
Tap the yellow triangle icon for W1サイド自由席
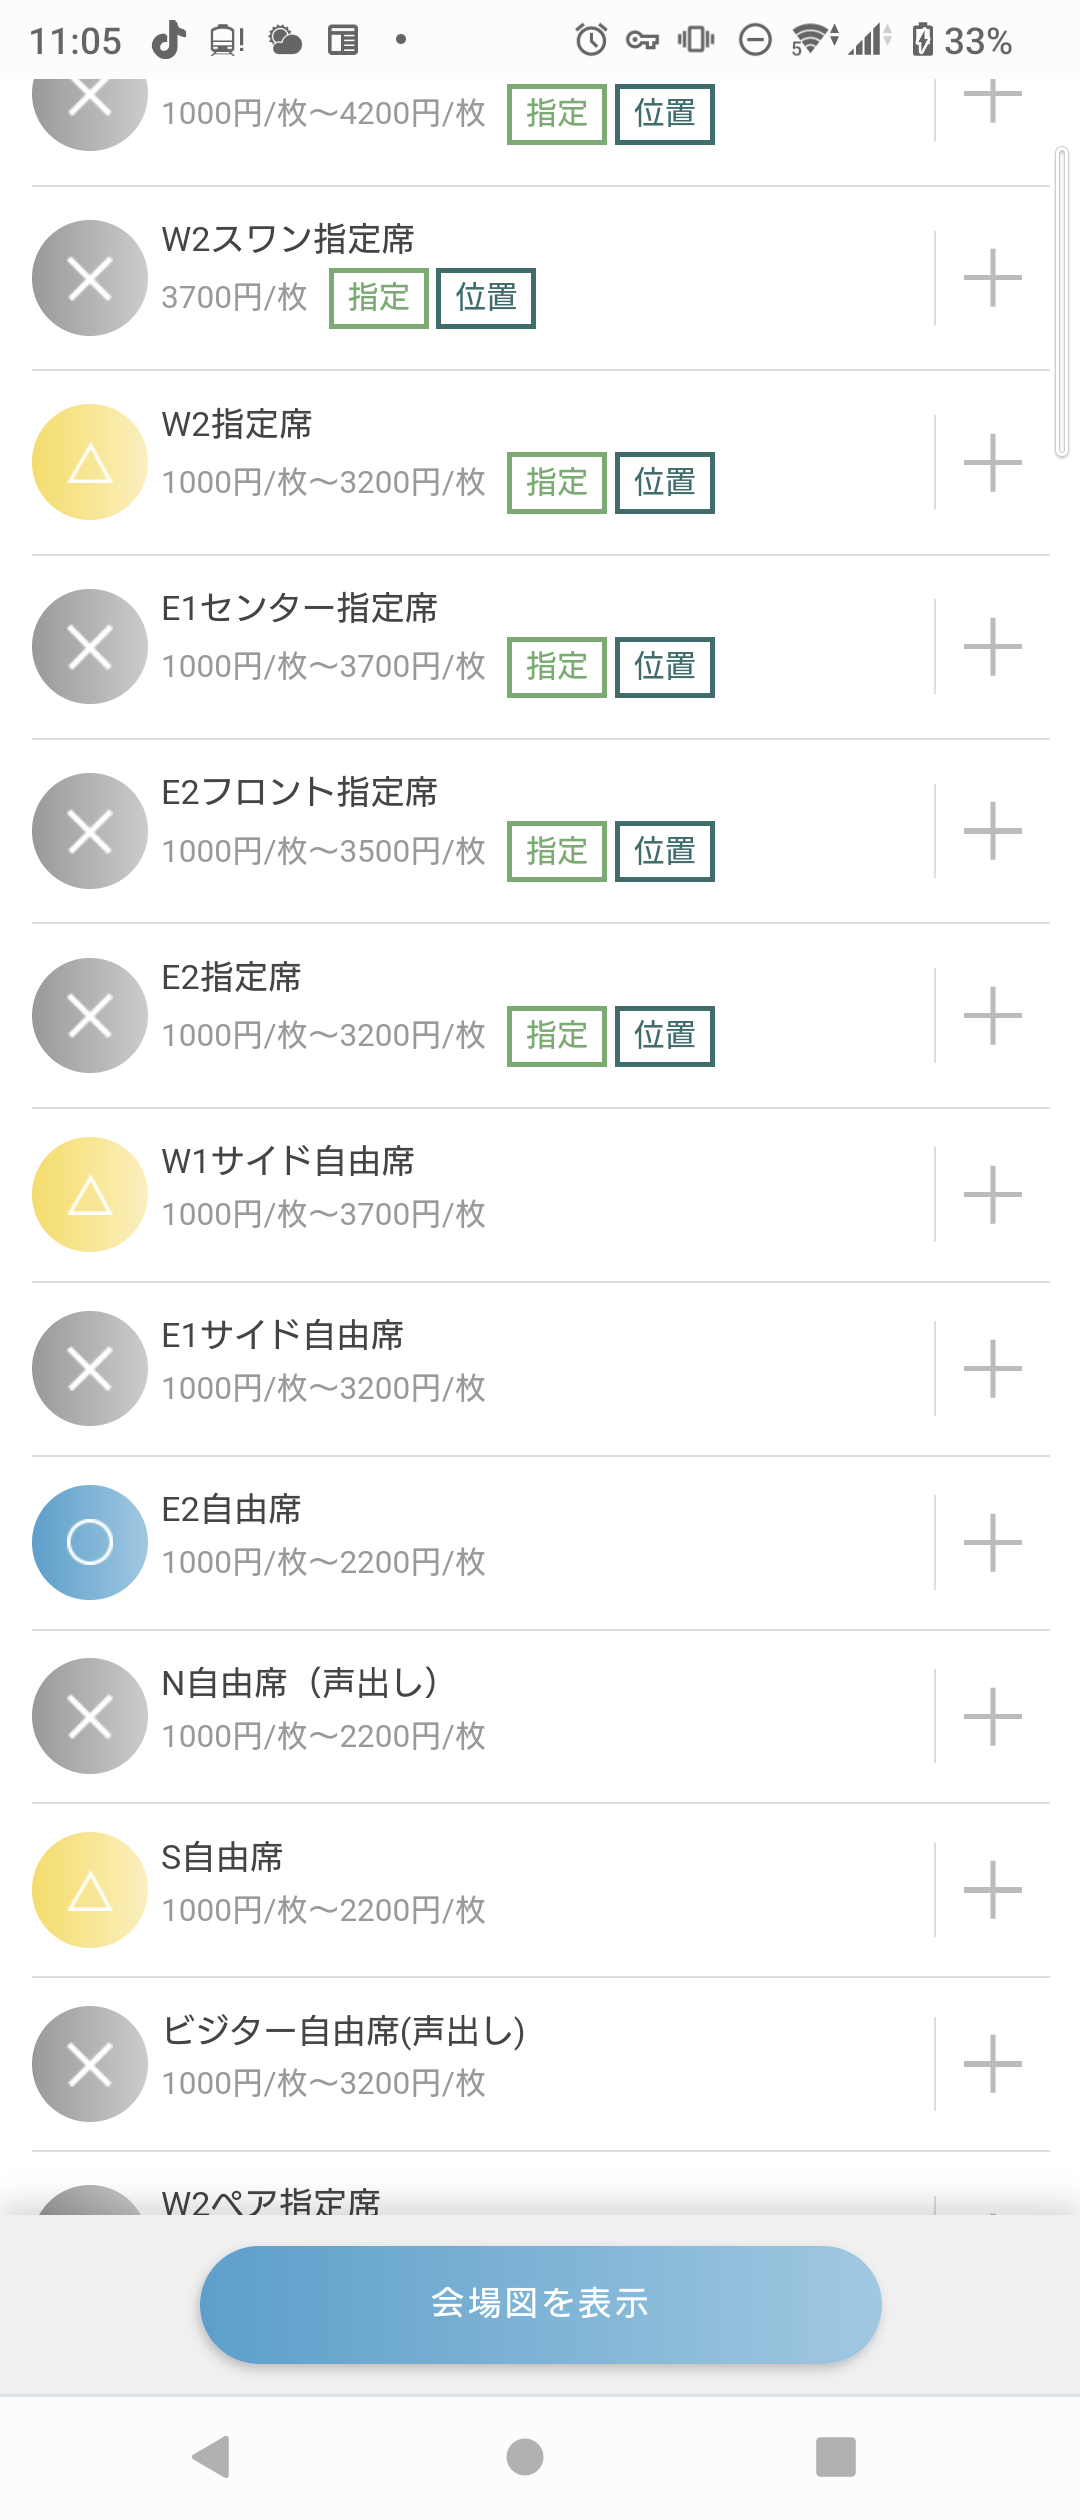click(x=90, y=1194)
